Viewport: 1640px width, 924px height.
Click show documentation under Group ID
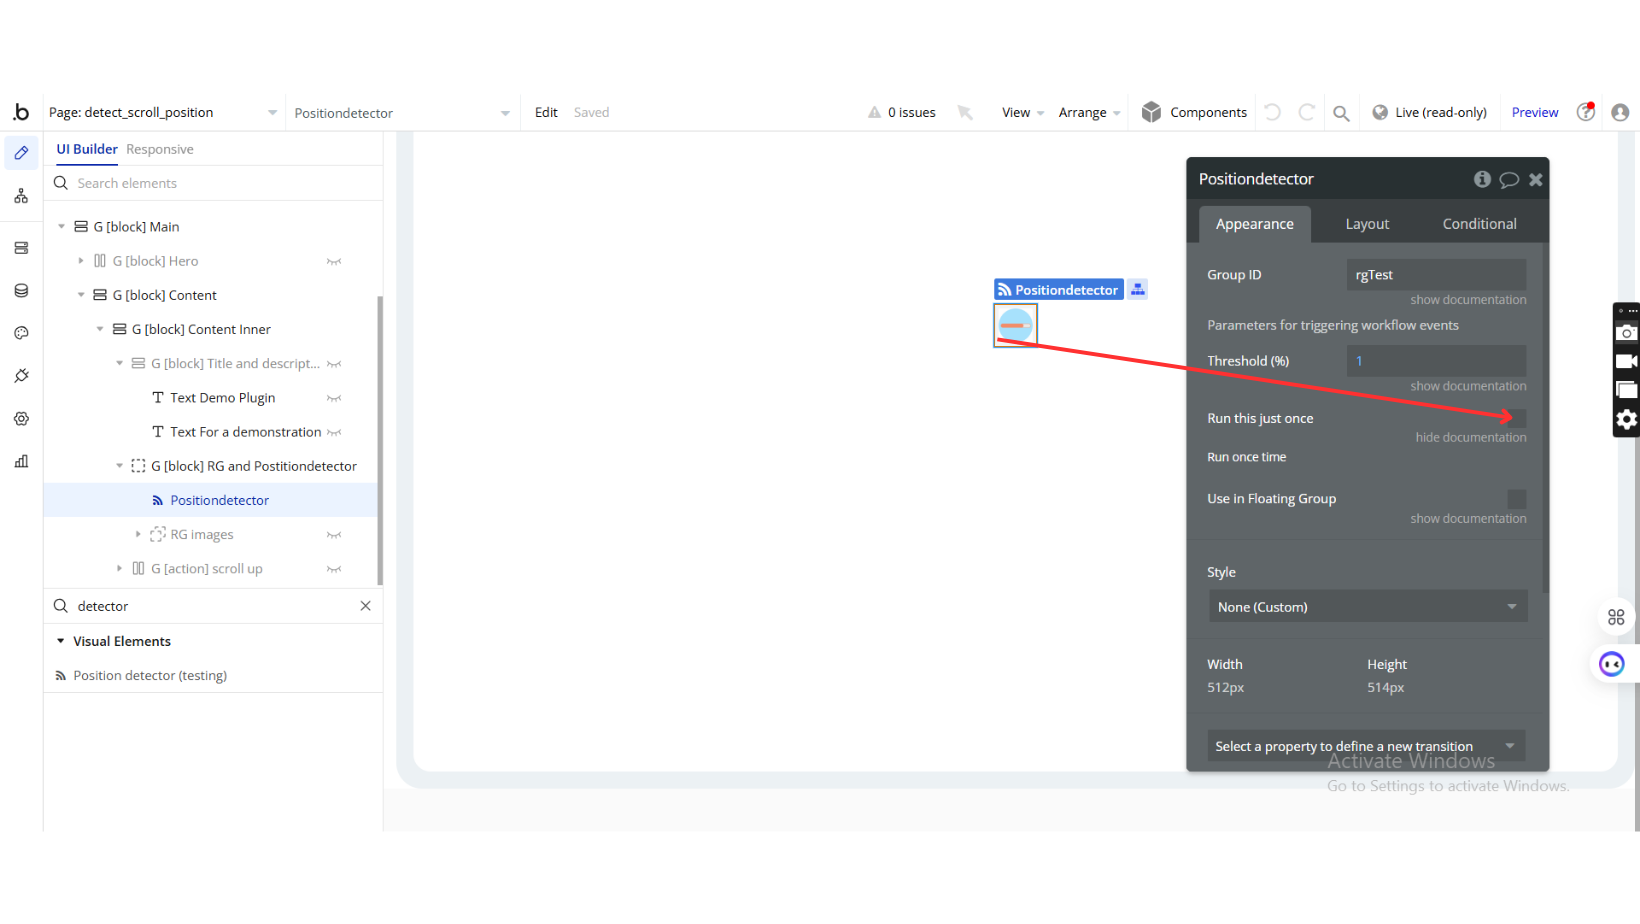[x=1468, y=300]
